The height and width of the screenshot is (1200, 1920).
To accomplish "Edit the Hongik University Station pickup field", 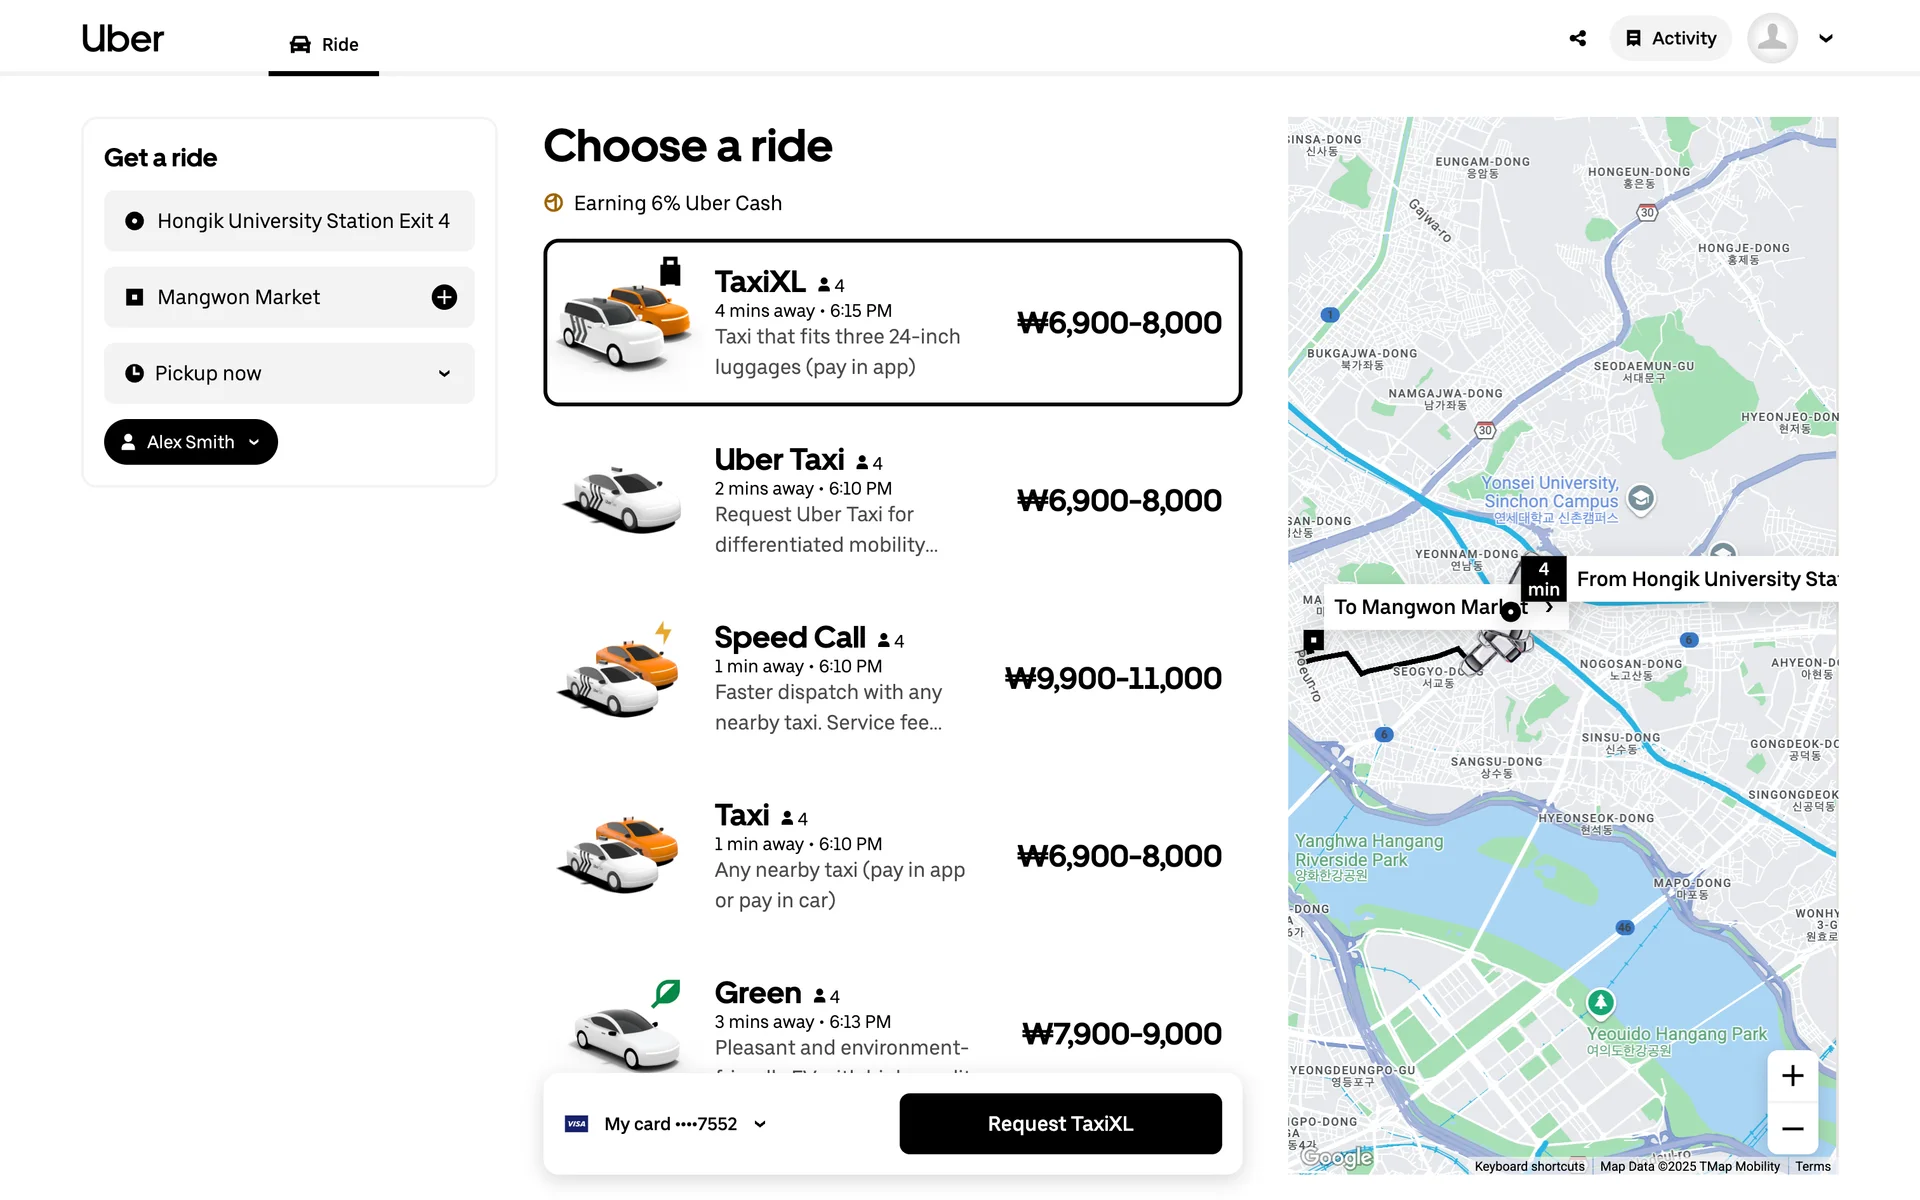I will [x=289, y=221].
